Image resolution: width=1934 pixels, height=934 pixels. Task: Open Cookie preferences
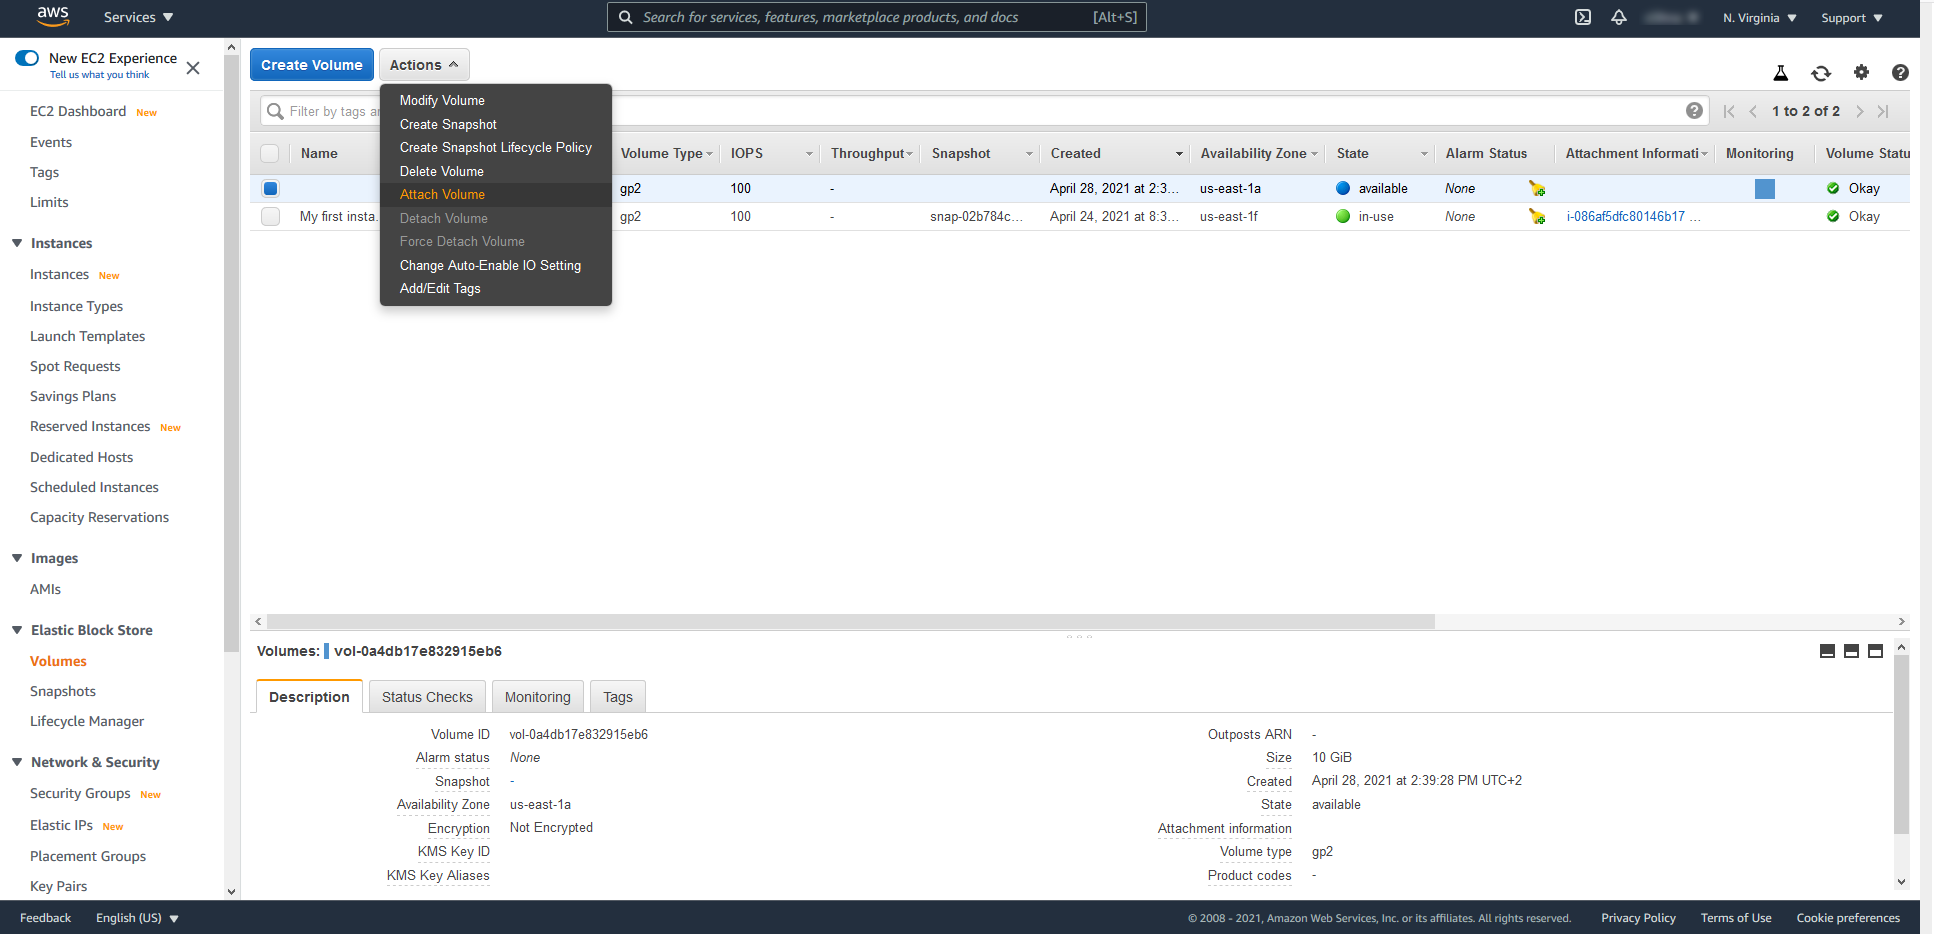click(1848, 918)
